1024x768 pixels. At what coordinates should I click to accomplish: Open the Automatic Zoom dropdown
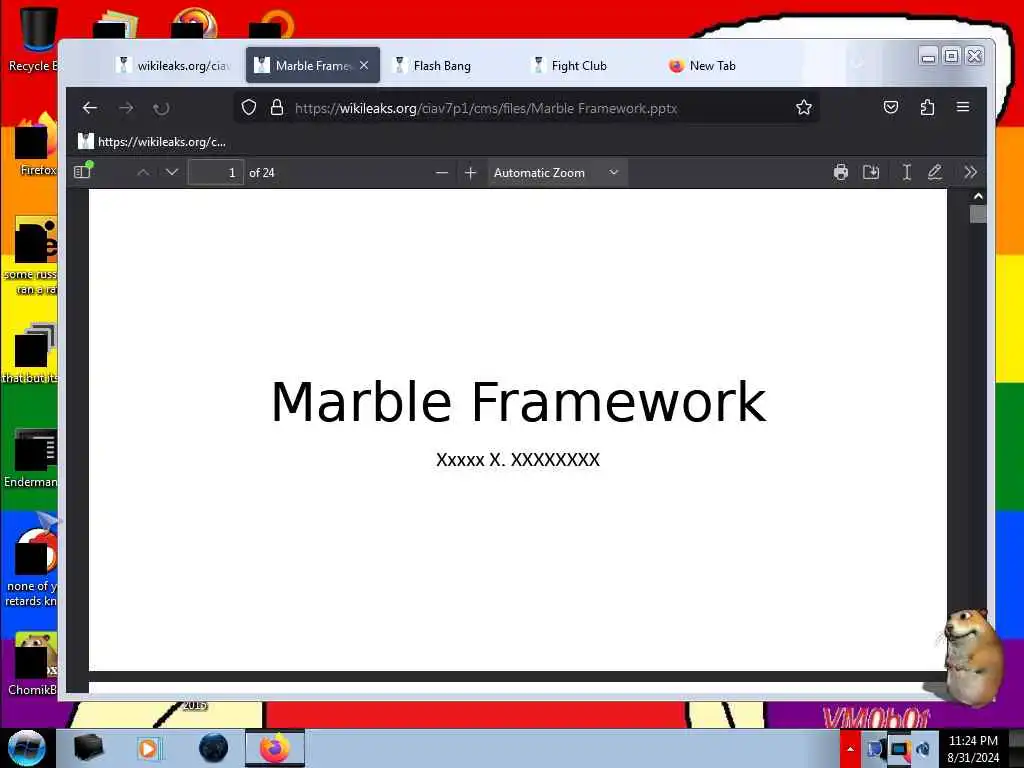coord(556,173)
